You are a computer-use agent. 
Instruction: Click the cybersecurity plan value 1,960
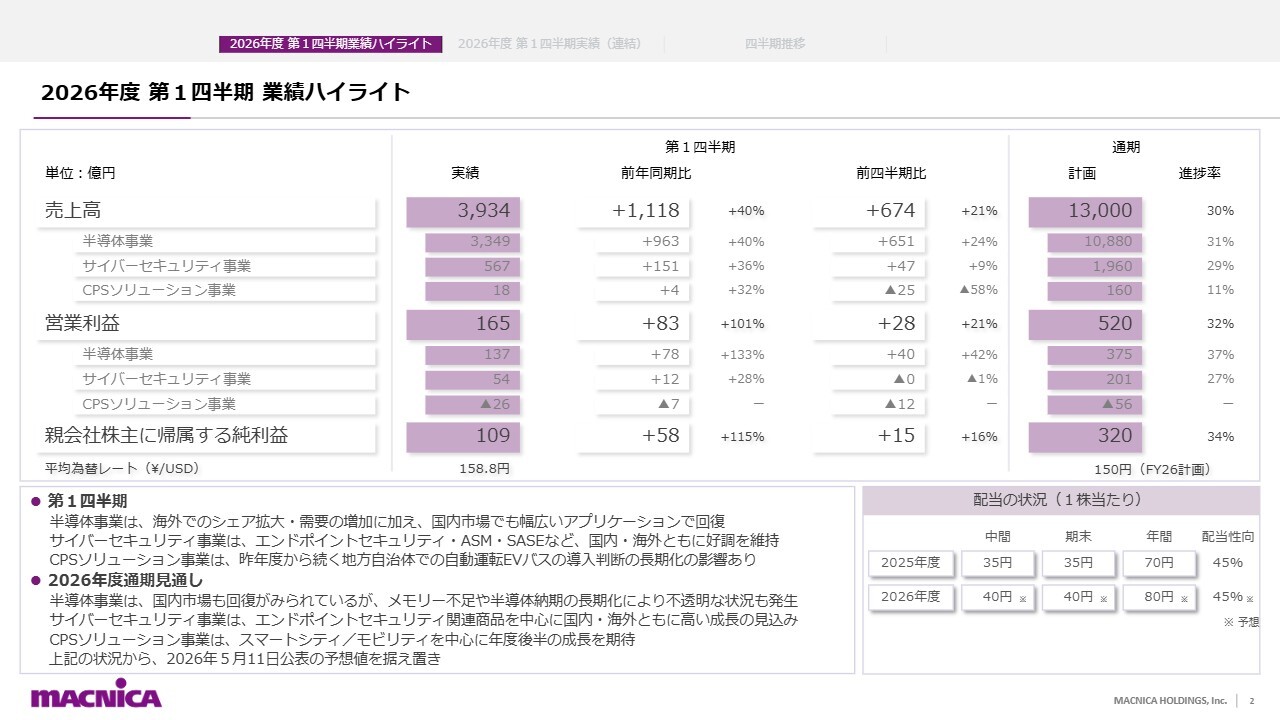point(1095,267)
